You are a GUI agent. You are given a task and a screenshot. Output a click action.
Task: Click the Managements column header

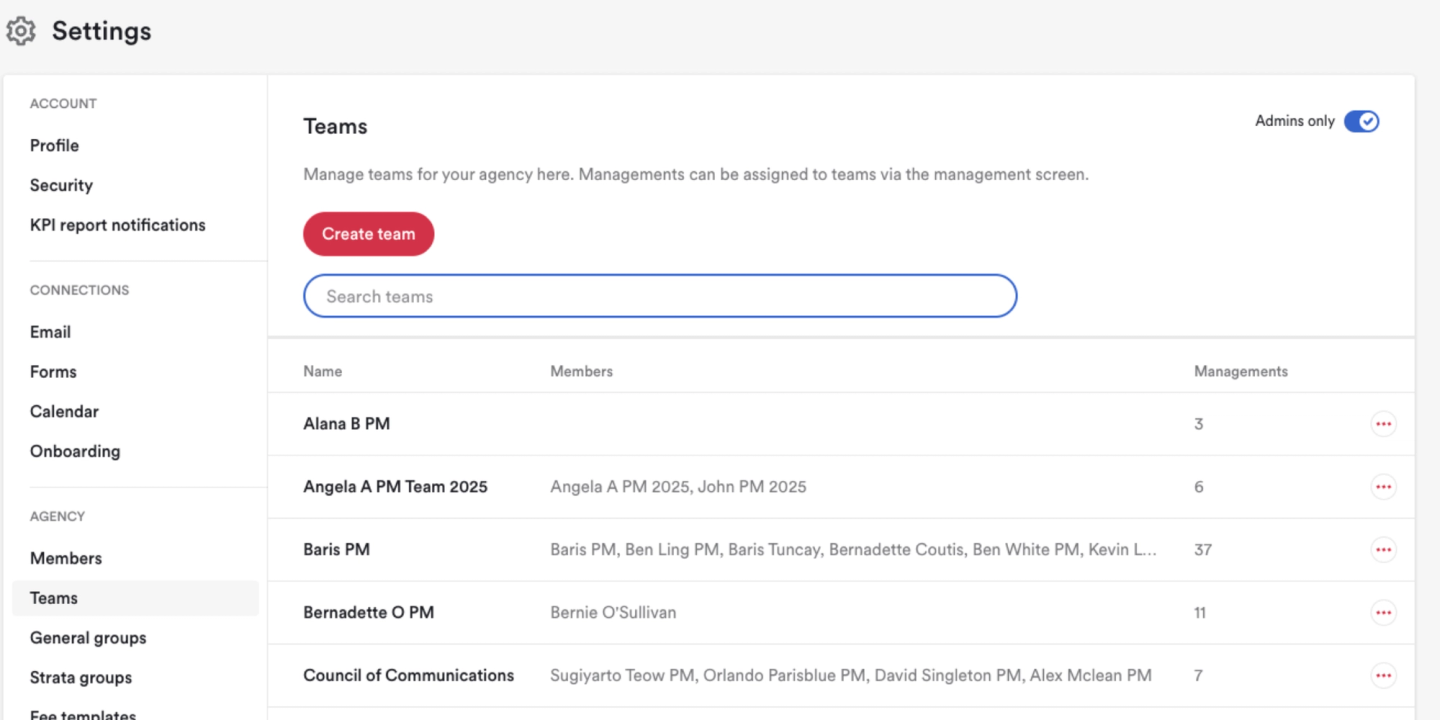tap(1240, 371)
